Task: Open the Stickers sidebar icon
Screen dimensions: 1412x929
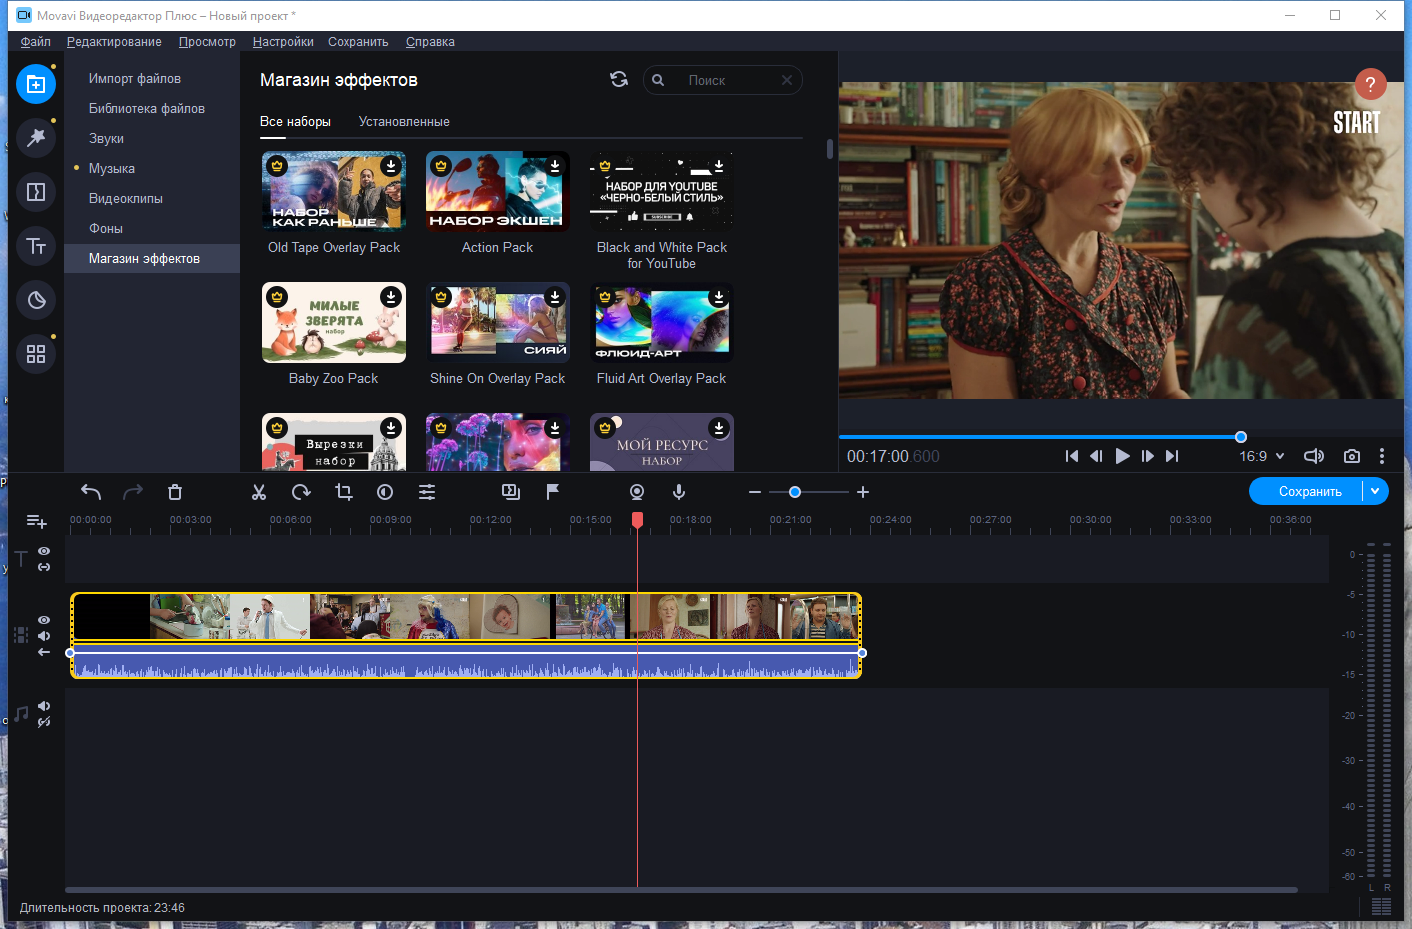Action: 36,300
